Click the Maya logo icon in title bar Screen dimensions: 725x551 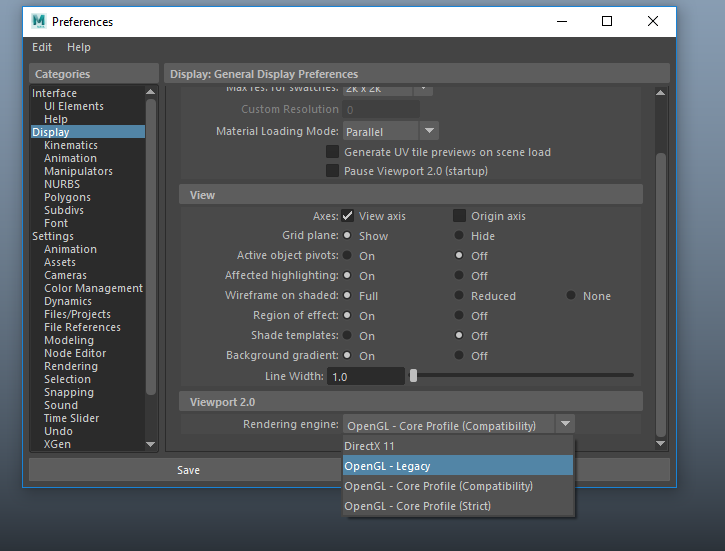click(39, 21)
